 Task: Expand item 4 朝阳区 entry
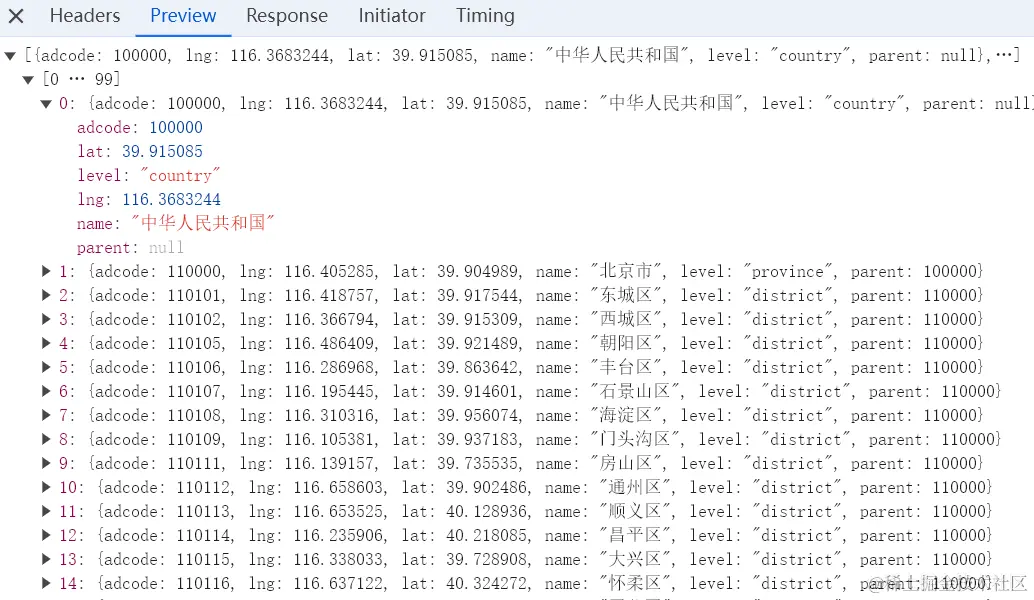point(46,343)
